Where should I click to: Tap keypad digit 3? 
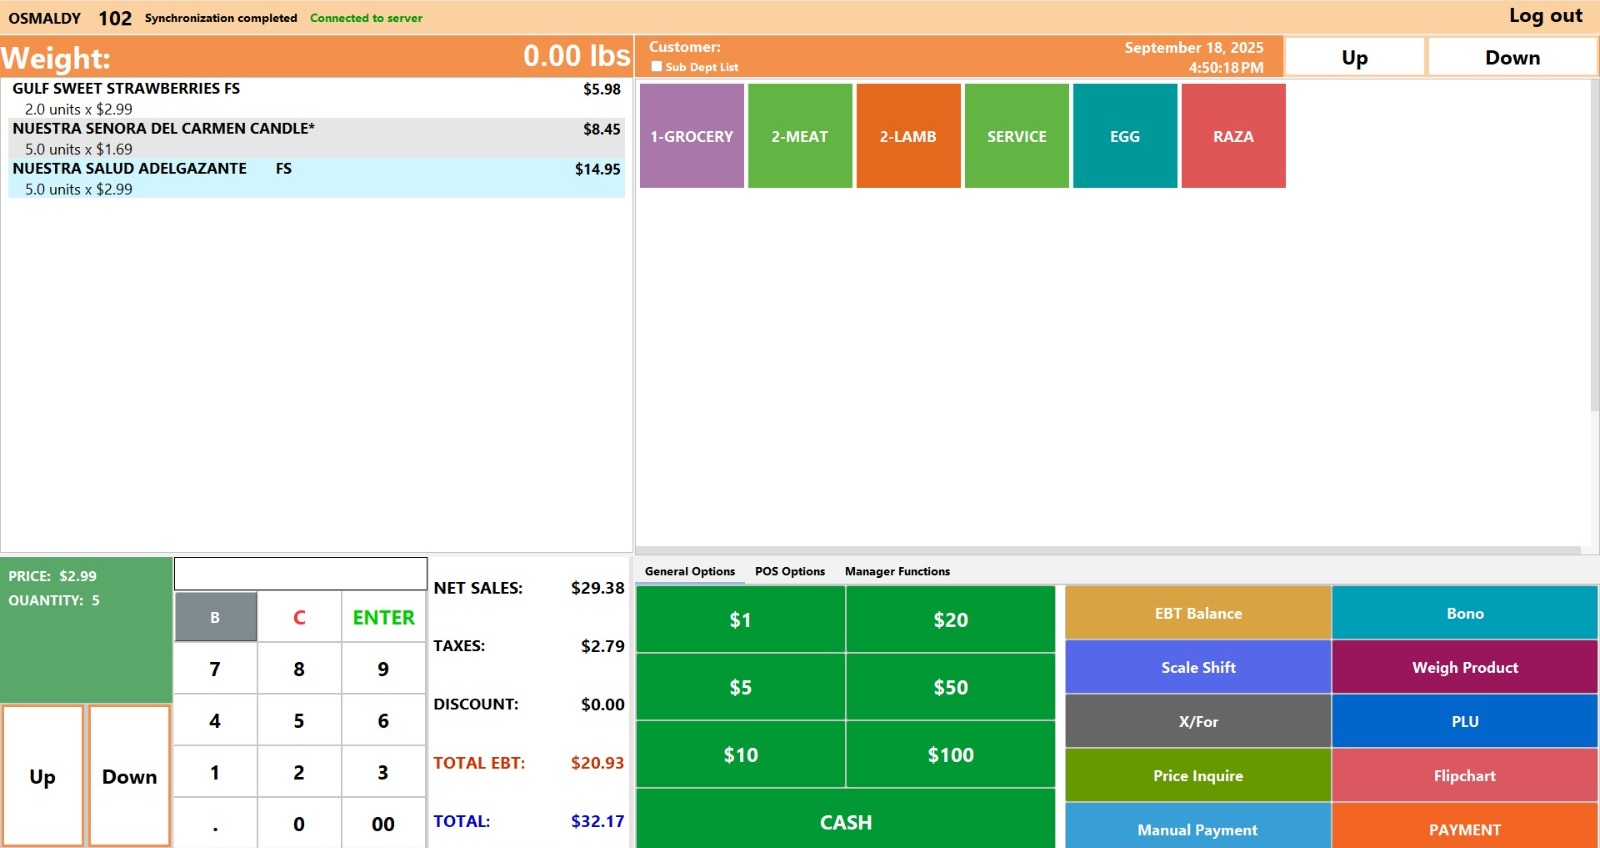[x=384, y=772]
